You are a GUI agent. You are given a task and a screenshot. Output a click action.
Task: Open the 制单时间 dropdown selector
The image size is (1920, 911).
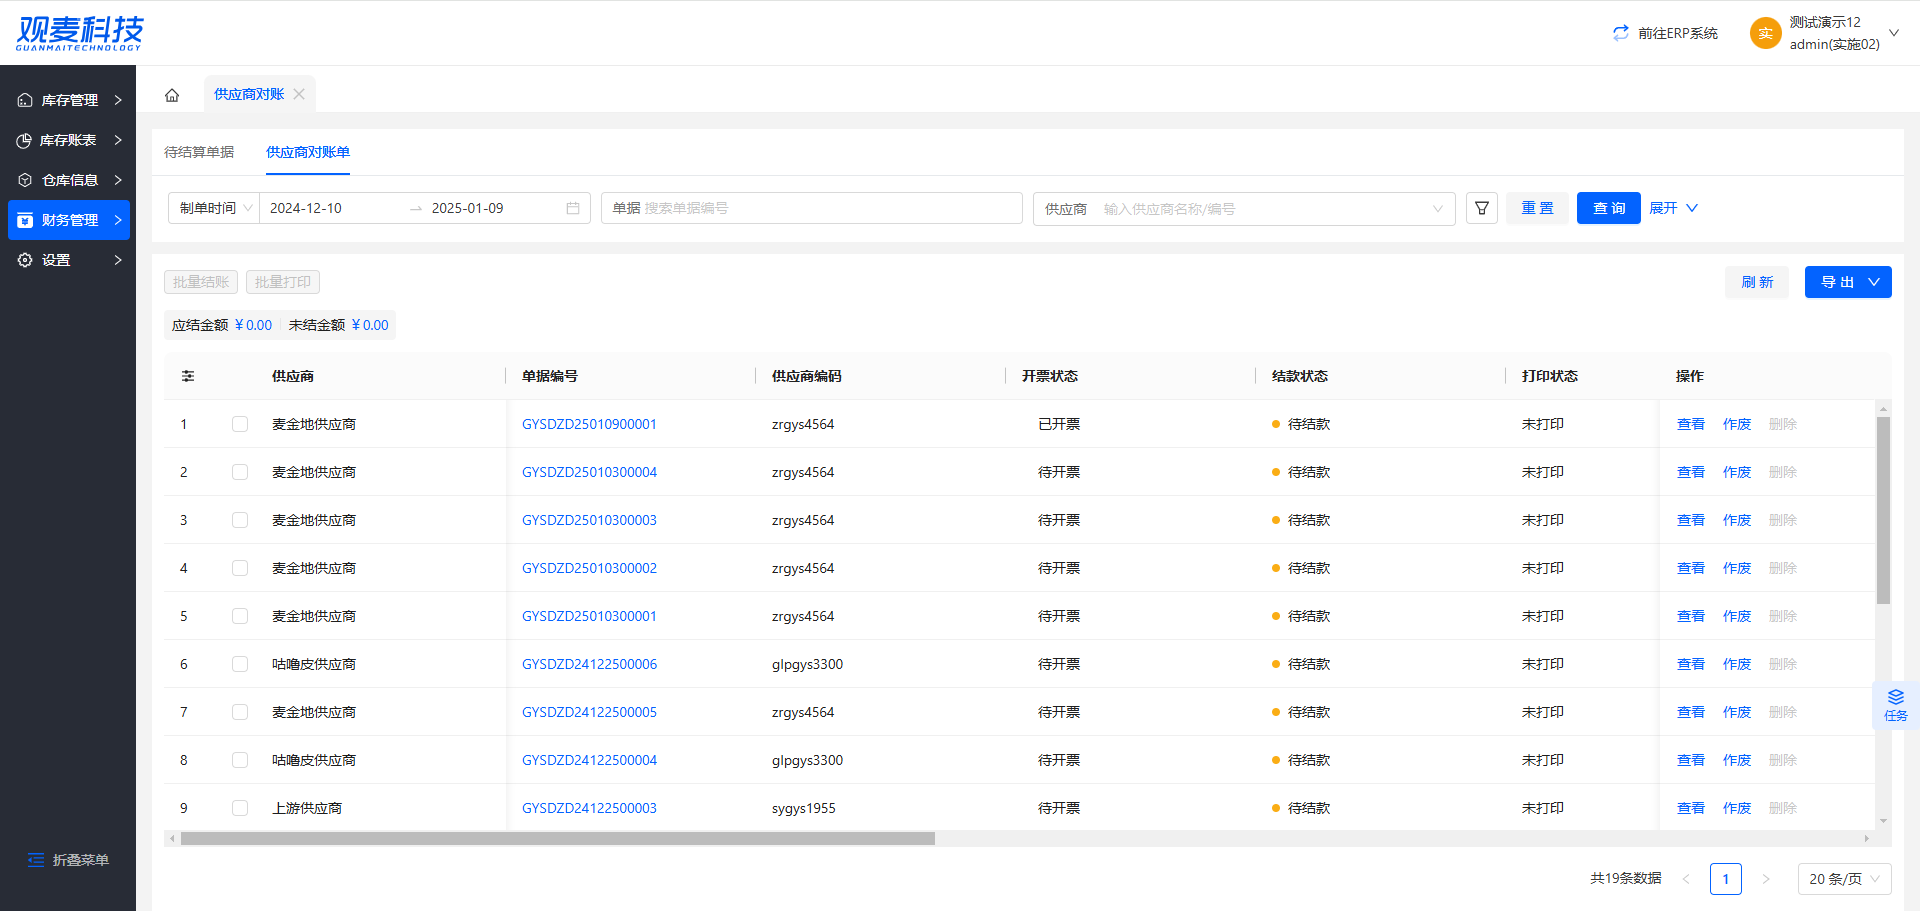[214, 208]
